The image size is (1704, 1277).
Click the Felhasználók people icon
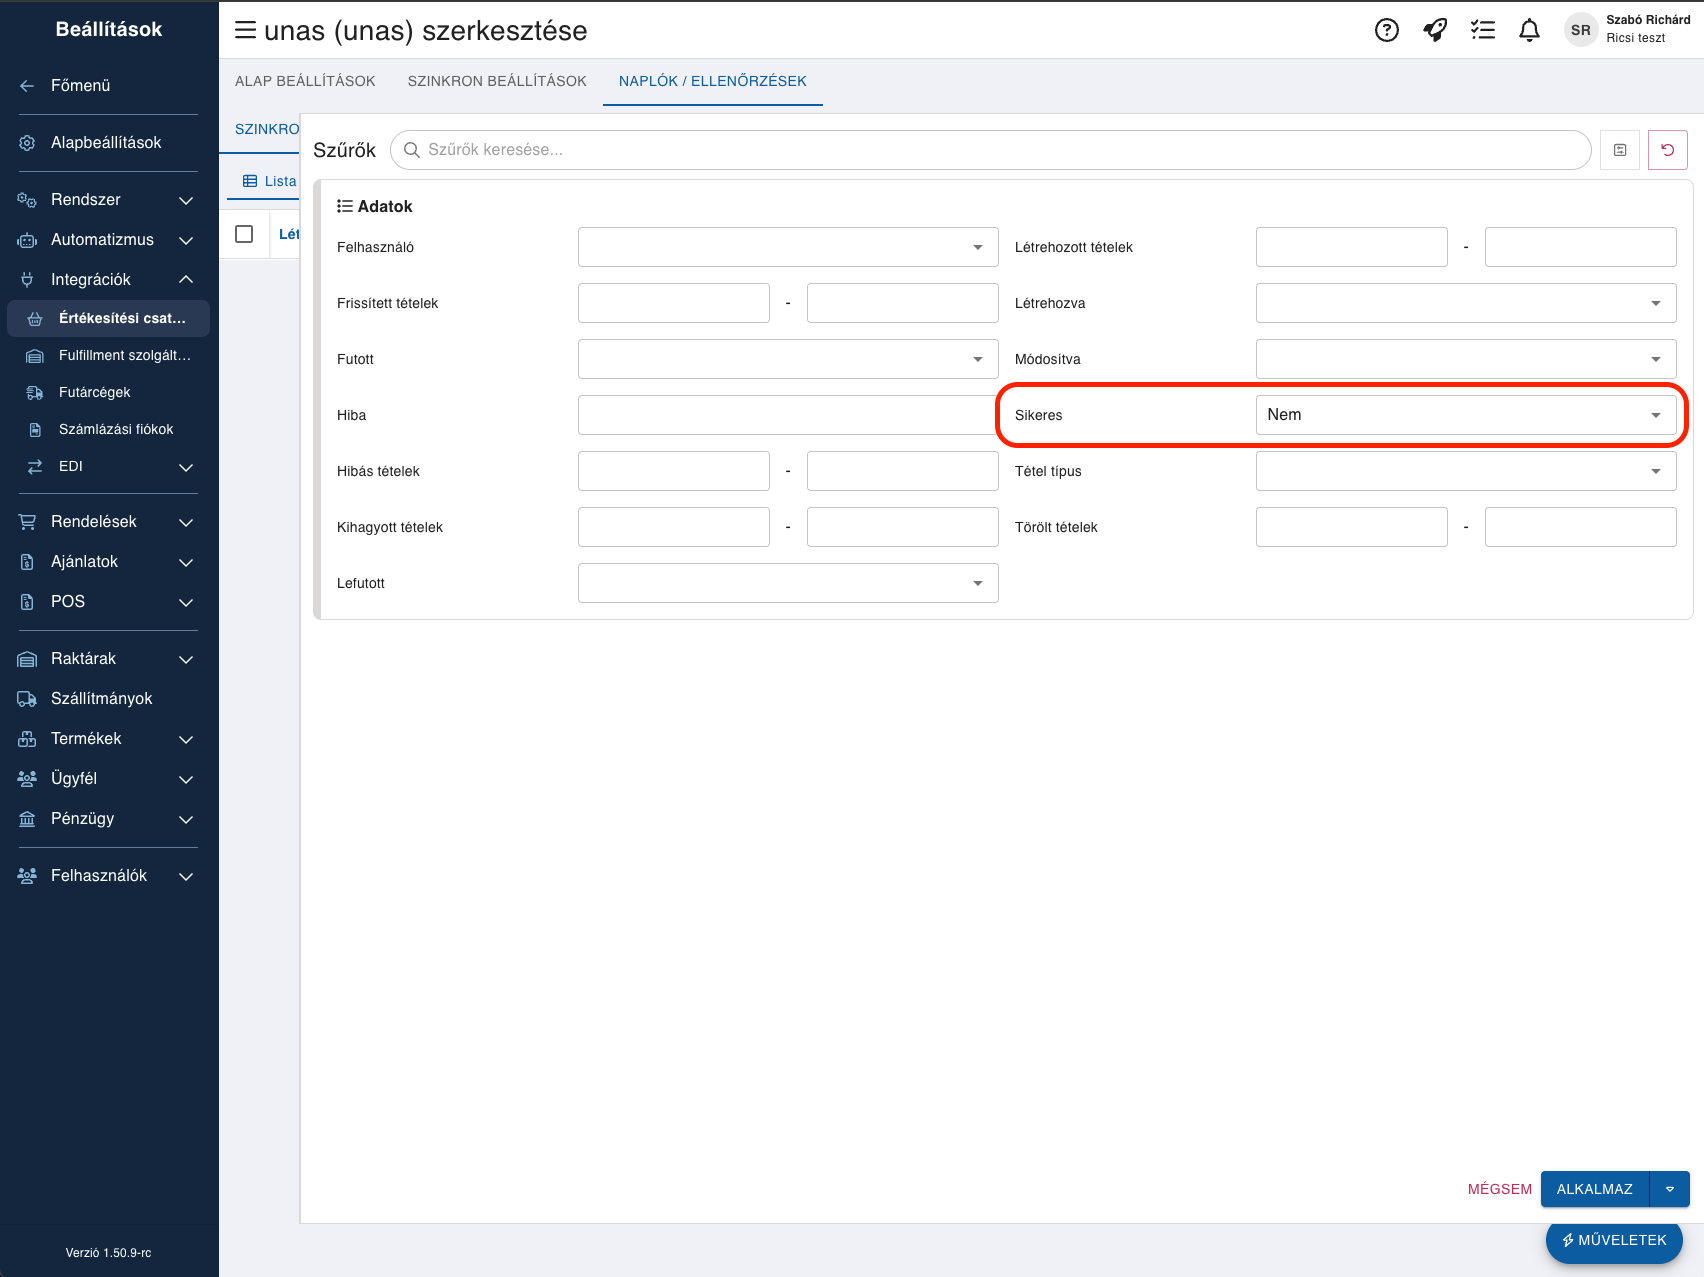coord(27,876)
